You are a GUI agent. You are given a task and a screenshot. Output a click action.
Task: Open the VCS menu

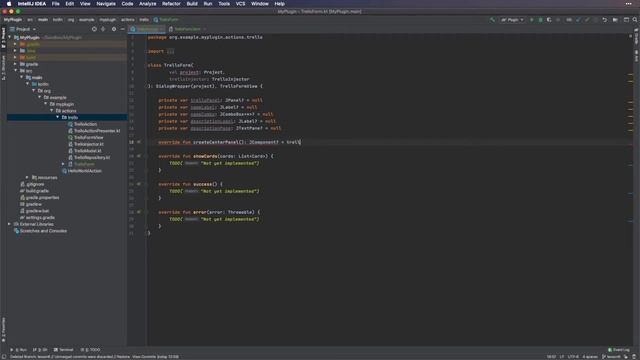240,4
